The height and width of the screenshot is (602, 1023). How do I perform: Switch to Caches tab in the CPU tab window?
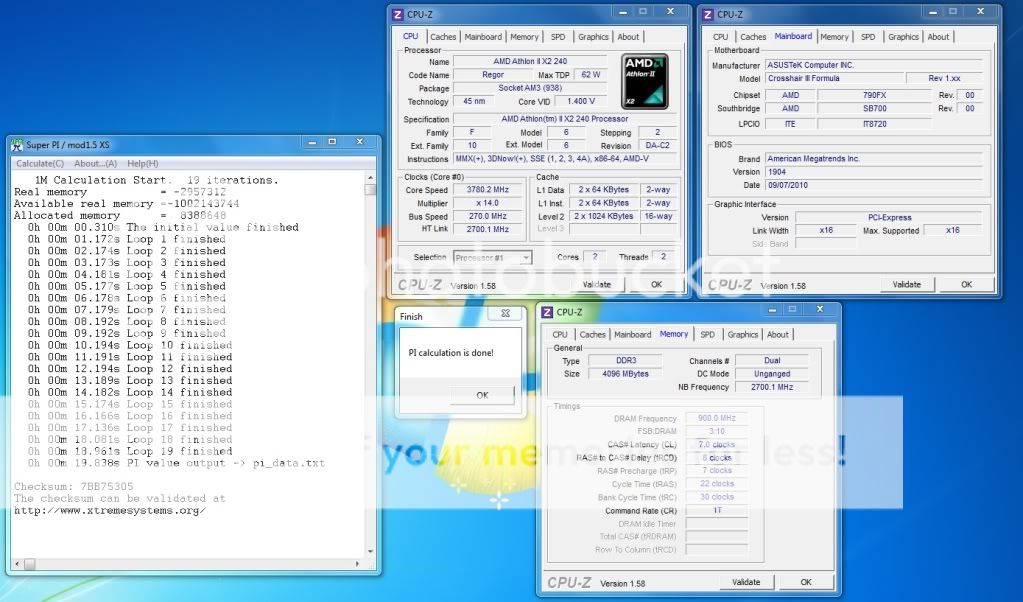pos(443,37)
